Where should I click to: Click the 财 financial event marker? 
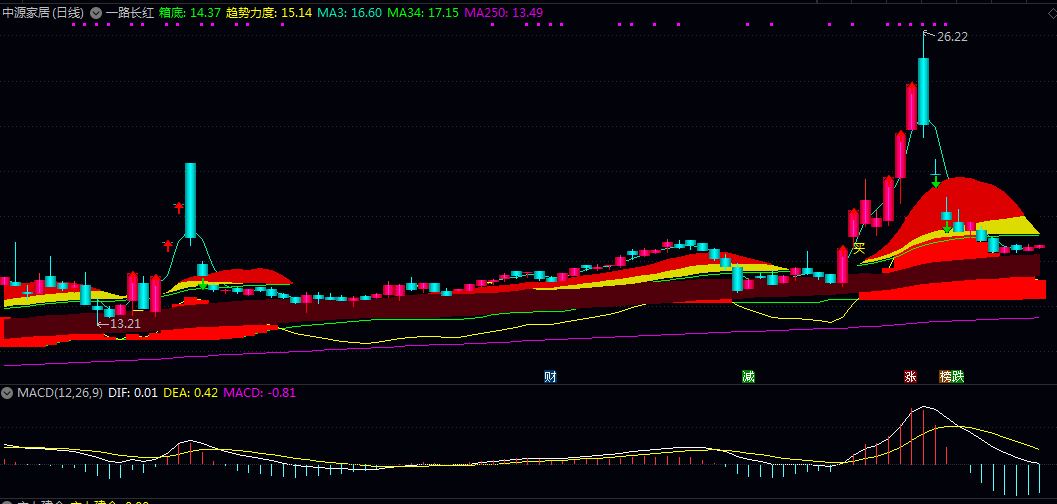551,376
